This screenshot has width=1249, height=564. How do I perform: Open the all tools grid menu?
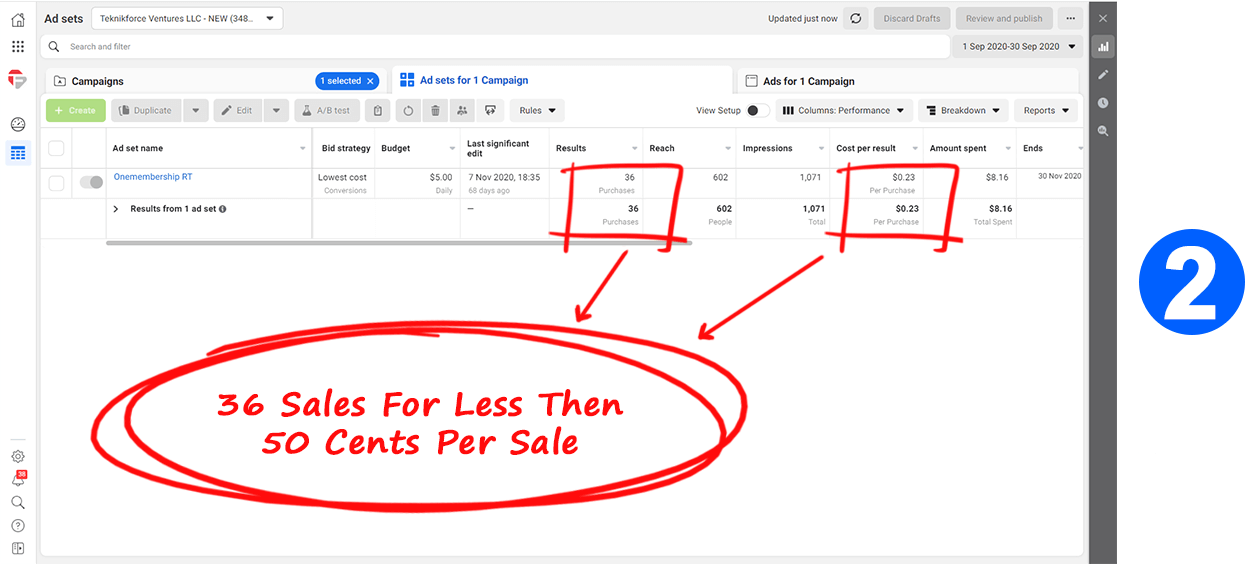click(17, 47)
